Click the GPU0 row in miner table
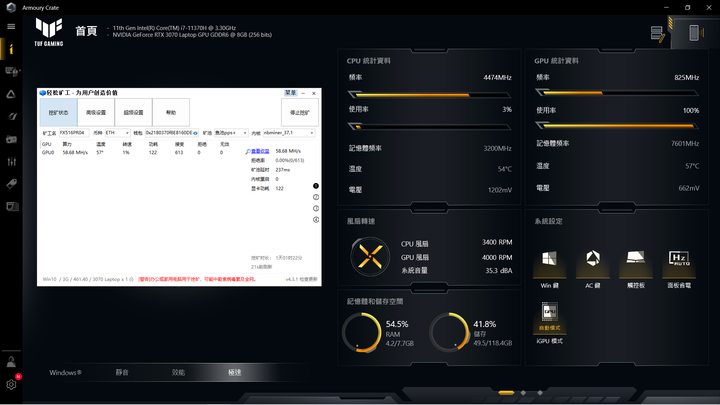 [x=133, y=152]
